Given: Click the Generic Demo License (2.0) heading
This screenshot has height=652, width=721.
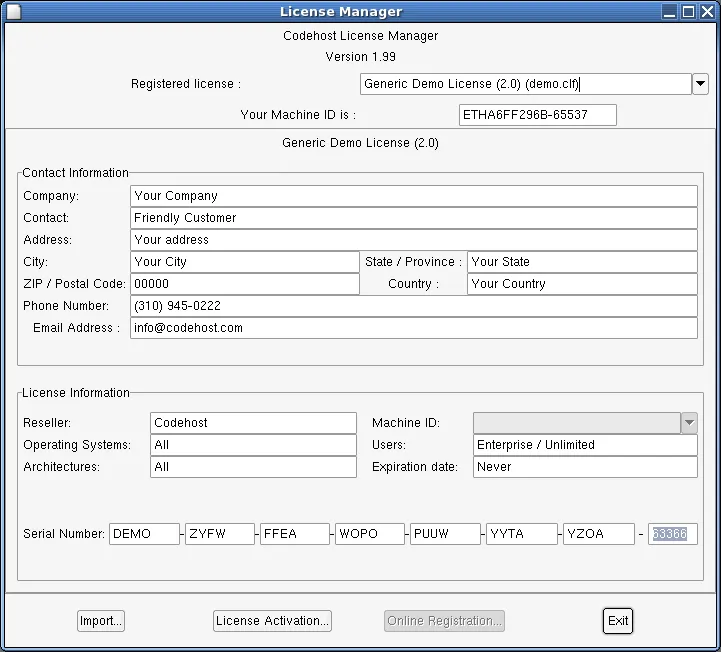Looking at the screenshot, I should 360,143.
